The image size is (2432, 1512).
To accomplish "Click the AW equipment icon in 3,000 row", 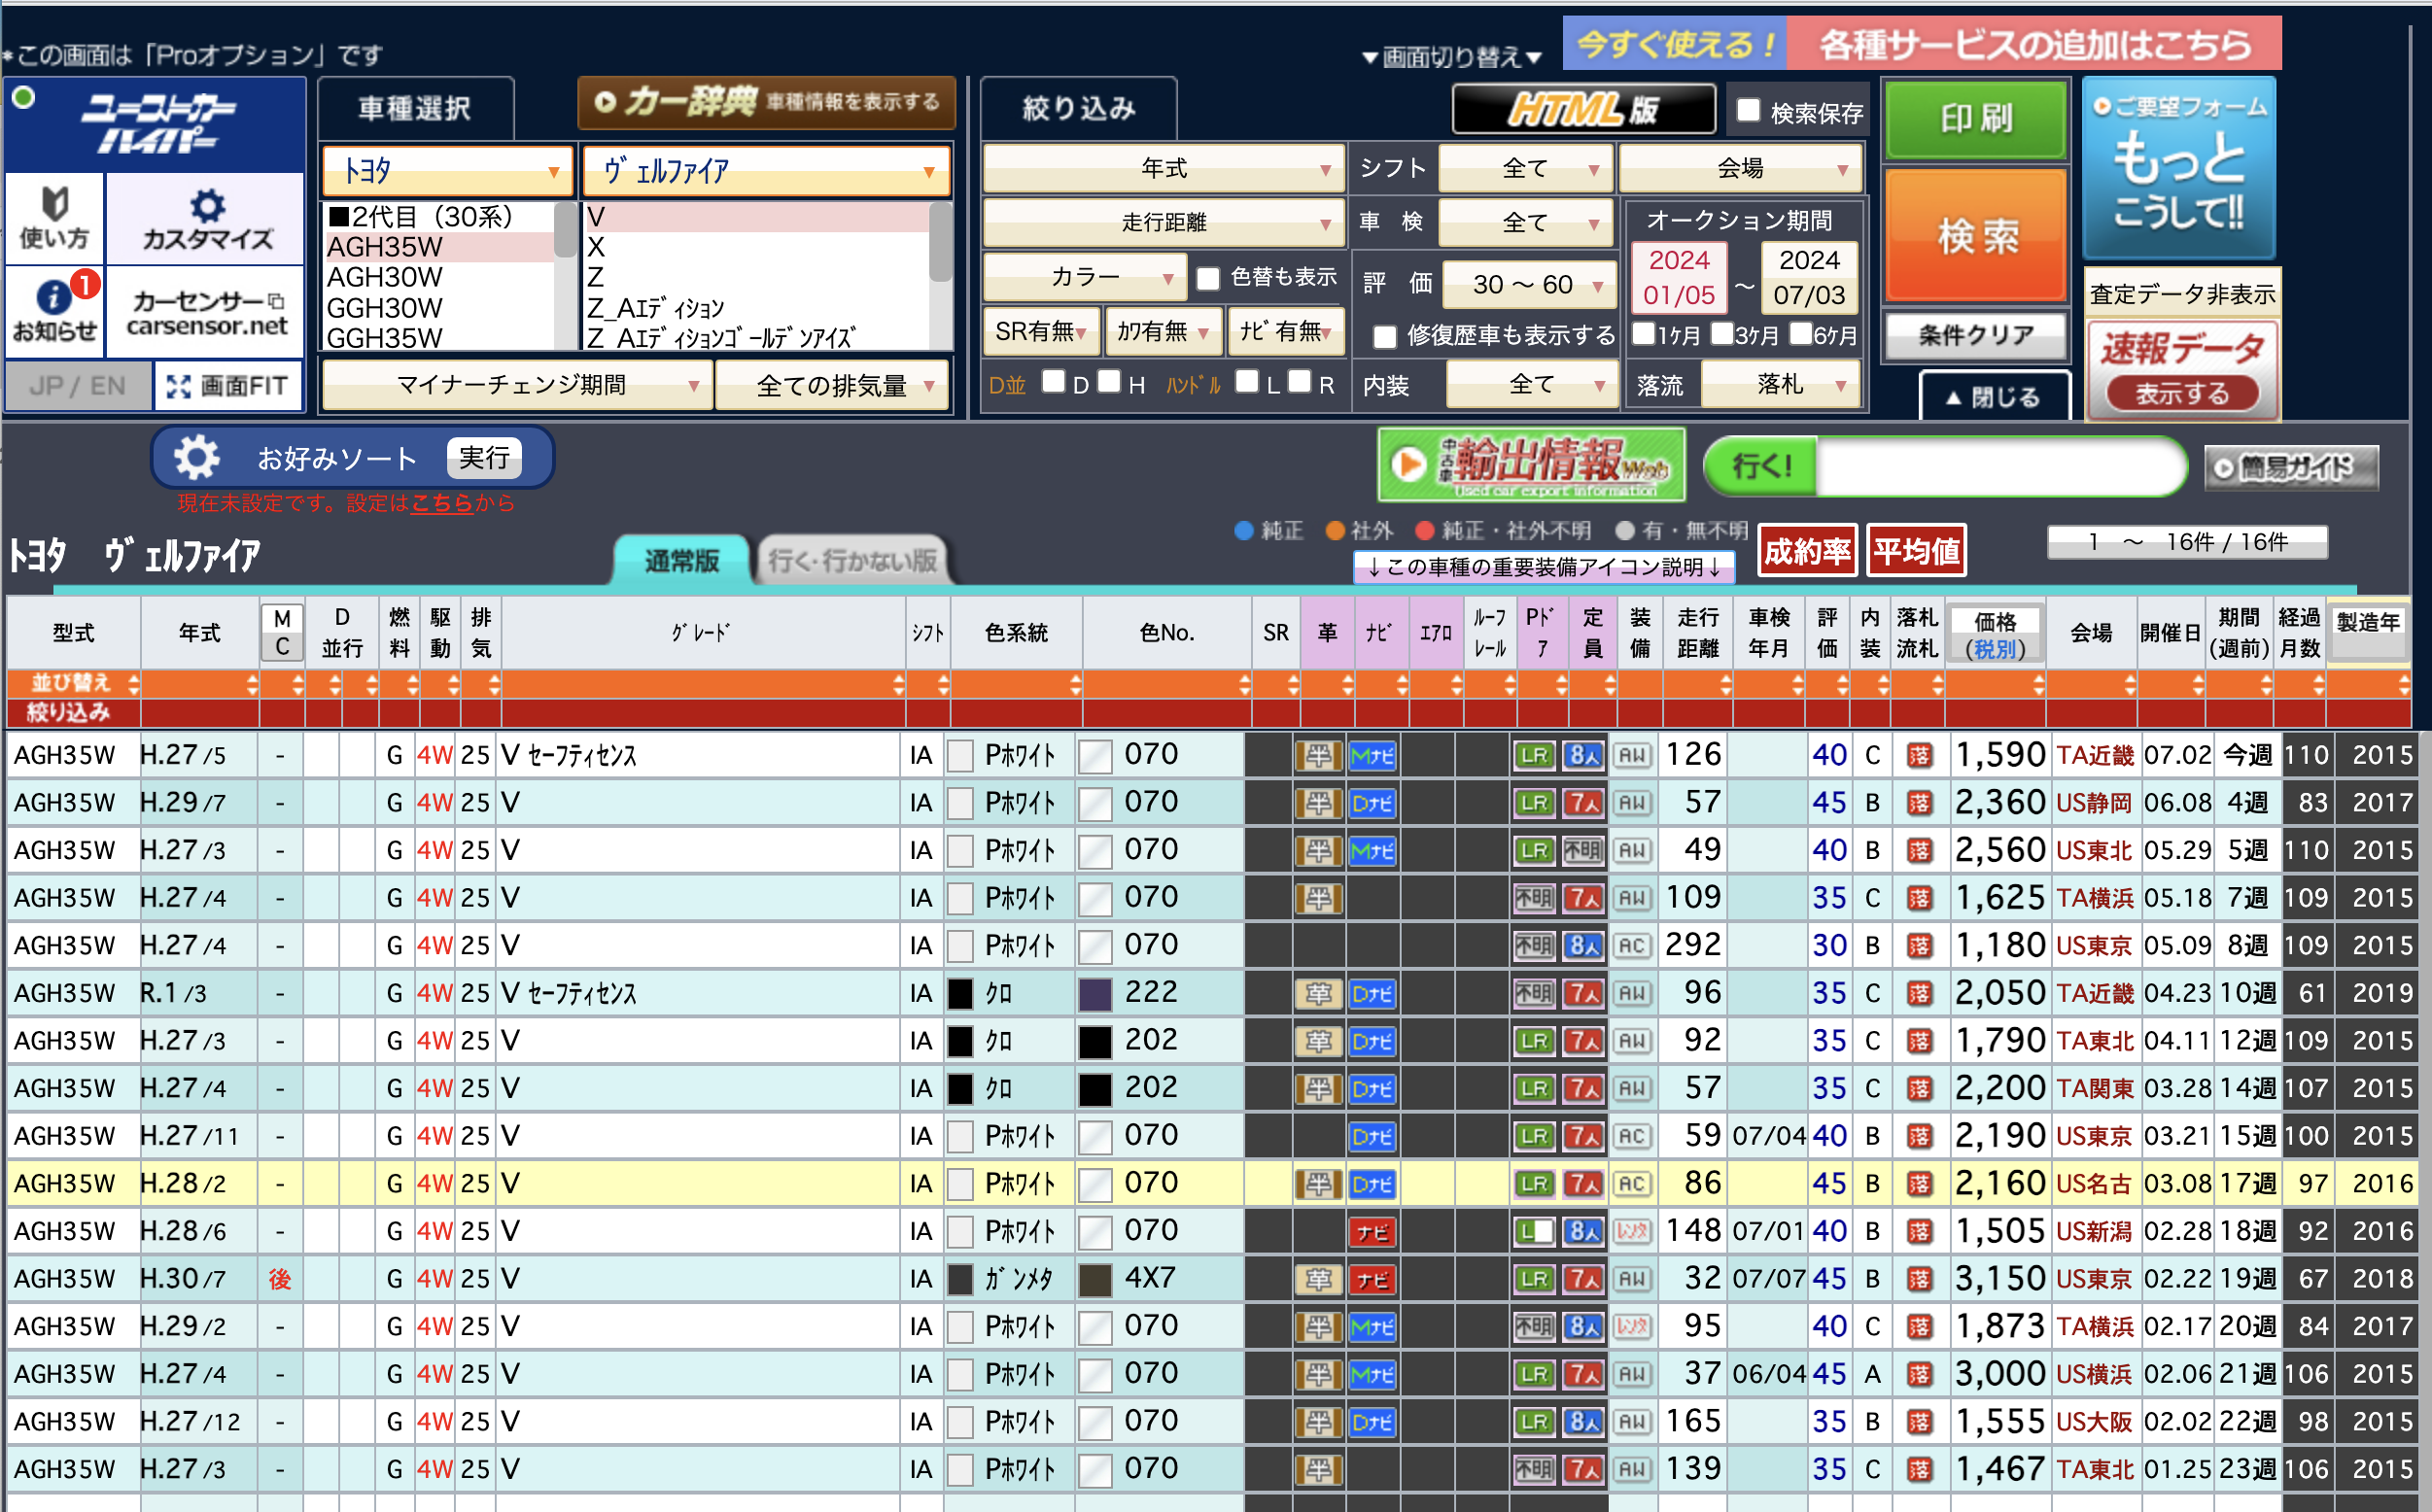I will pyautogui.click(x=1632, y=1374).
